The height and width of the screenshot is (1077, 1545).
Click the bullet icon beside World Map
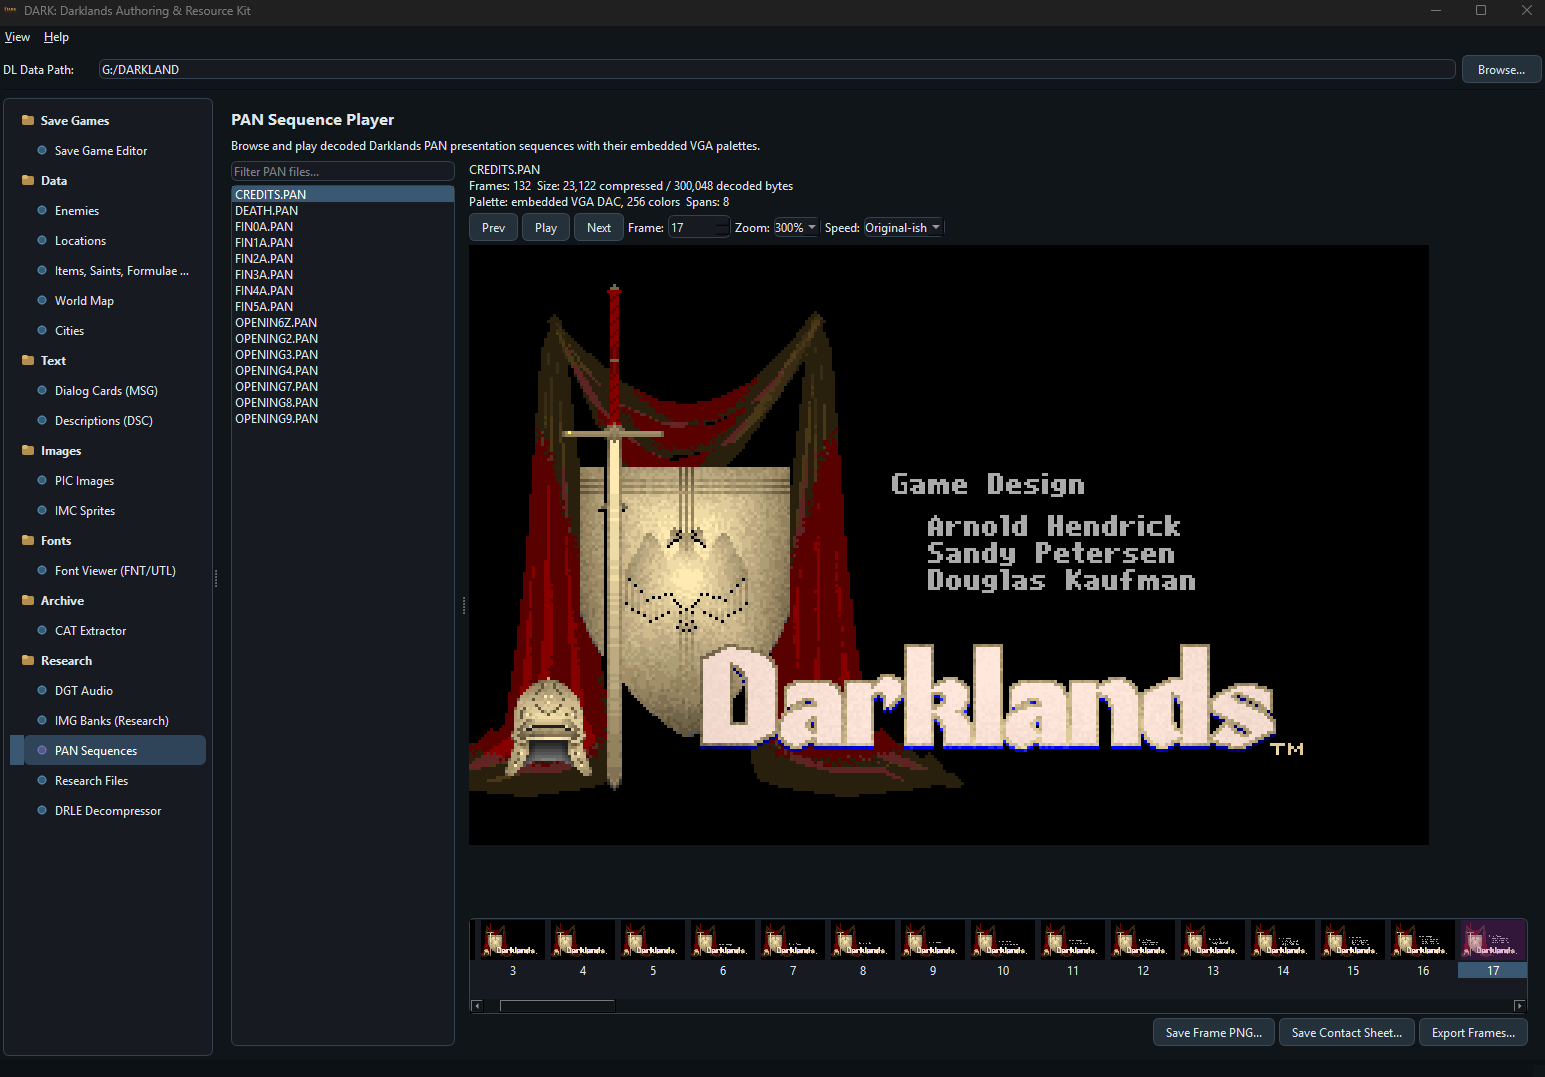click(42, 300)
